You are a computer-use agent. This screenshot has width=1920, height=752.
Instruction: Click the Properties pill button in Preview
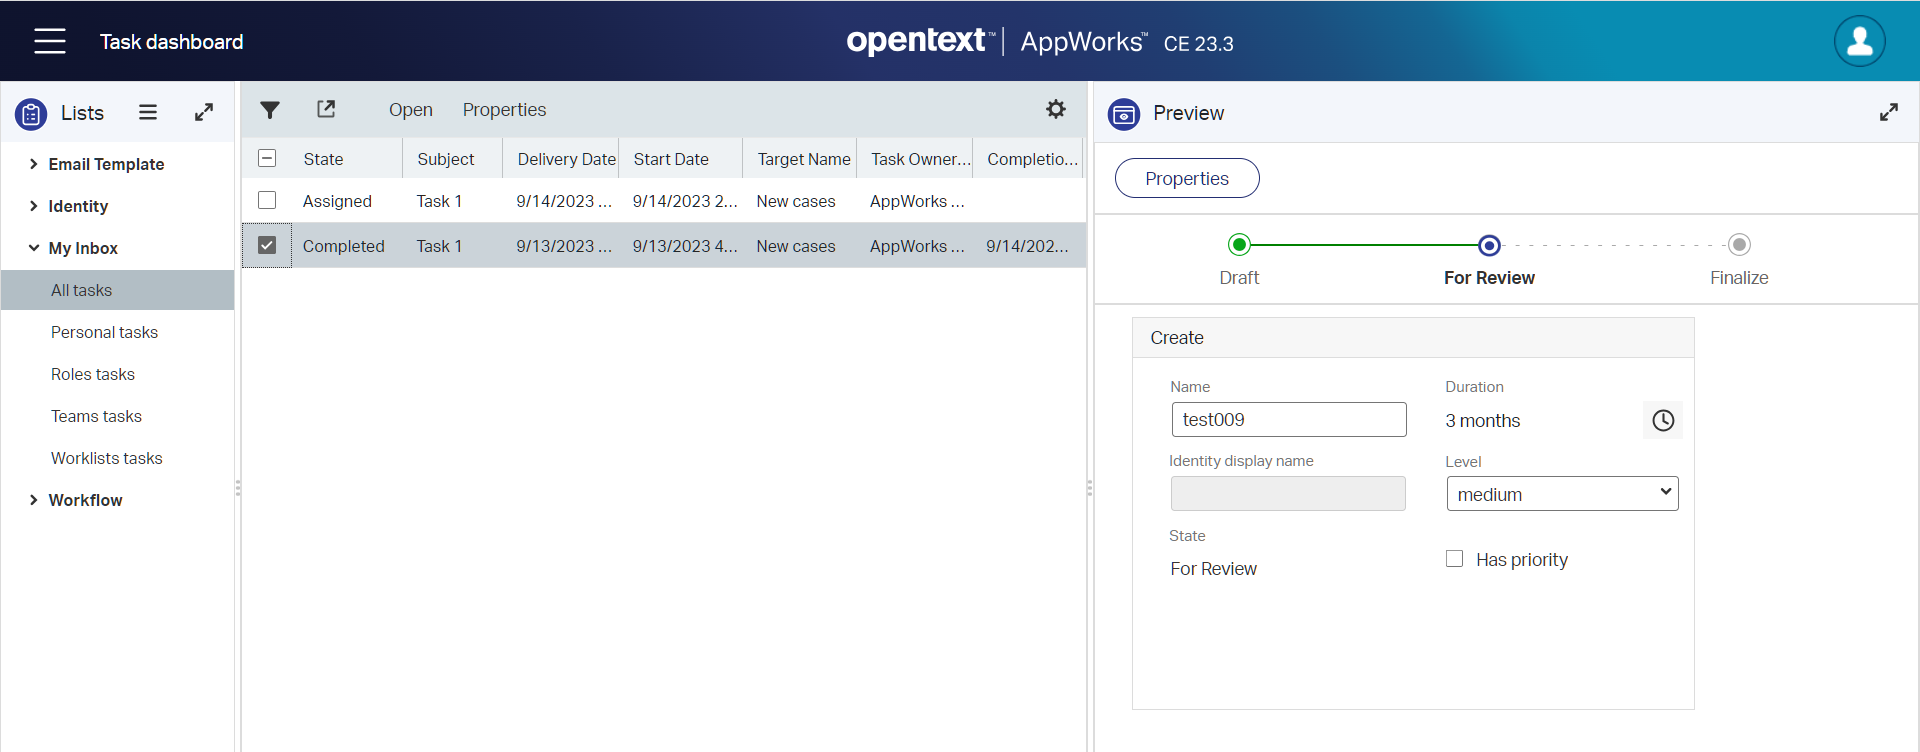1186,178
